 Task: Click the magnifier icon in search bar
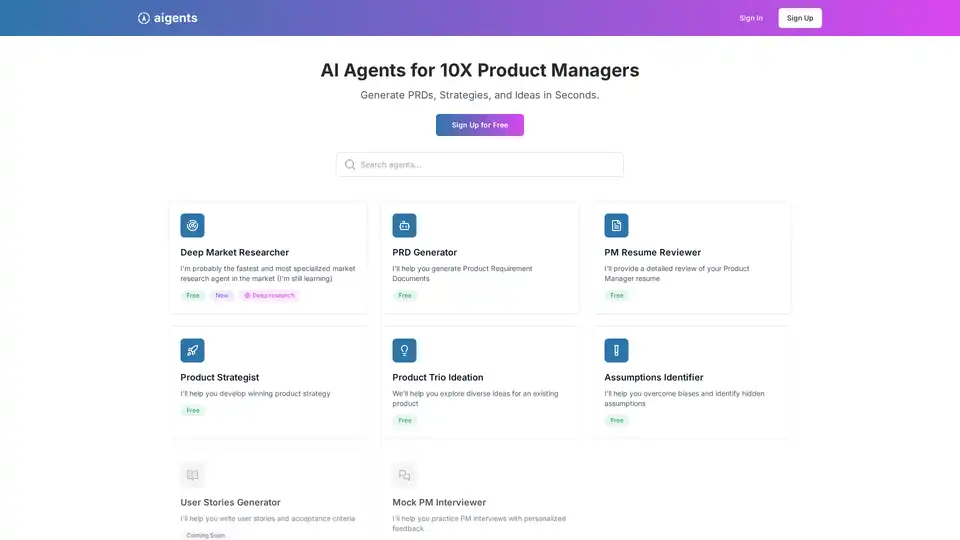tap(350, 165)
